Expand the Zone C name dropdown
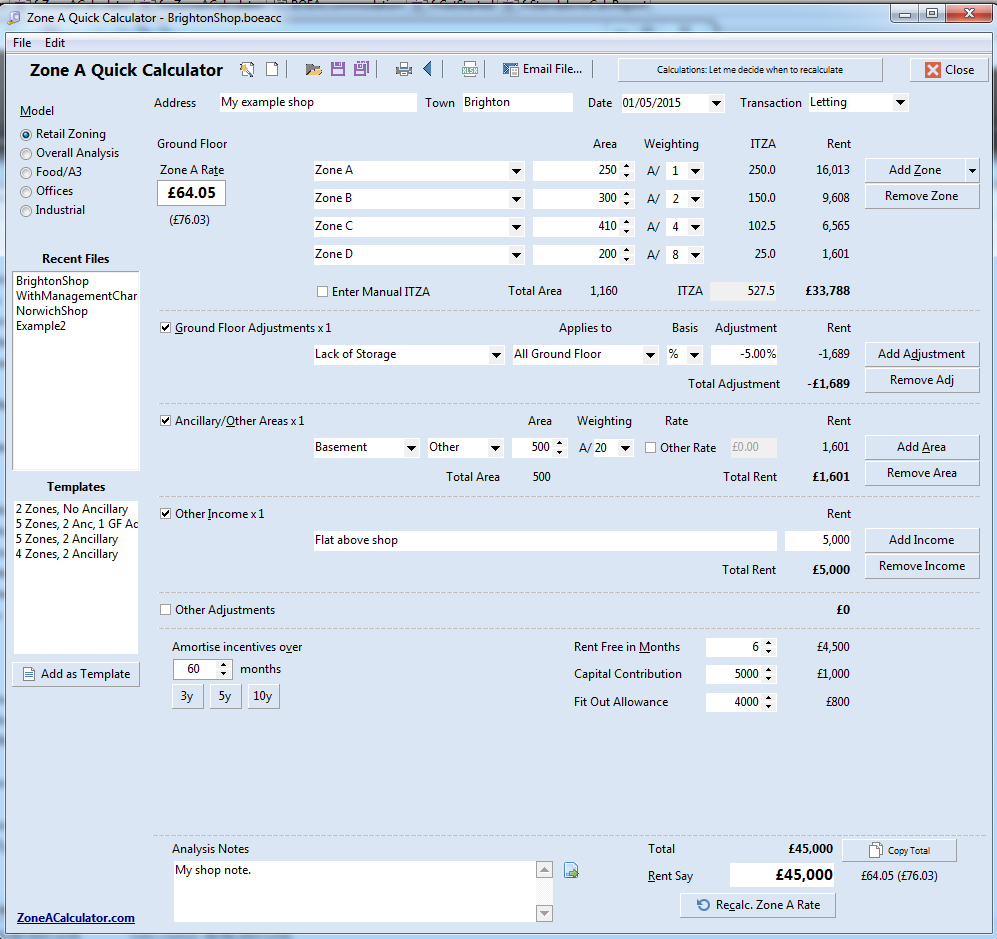Screen dimensions: 997x939 pyautogui.click(x=516, y=227)
